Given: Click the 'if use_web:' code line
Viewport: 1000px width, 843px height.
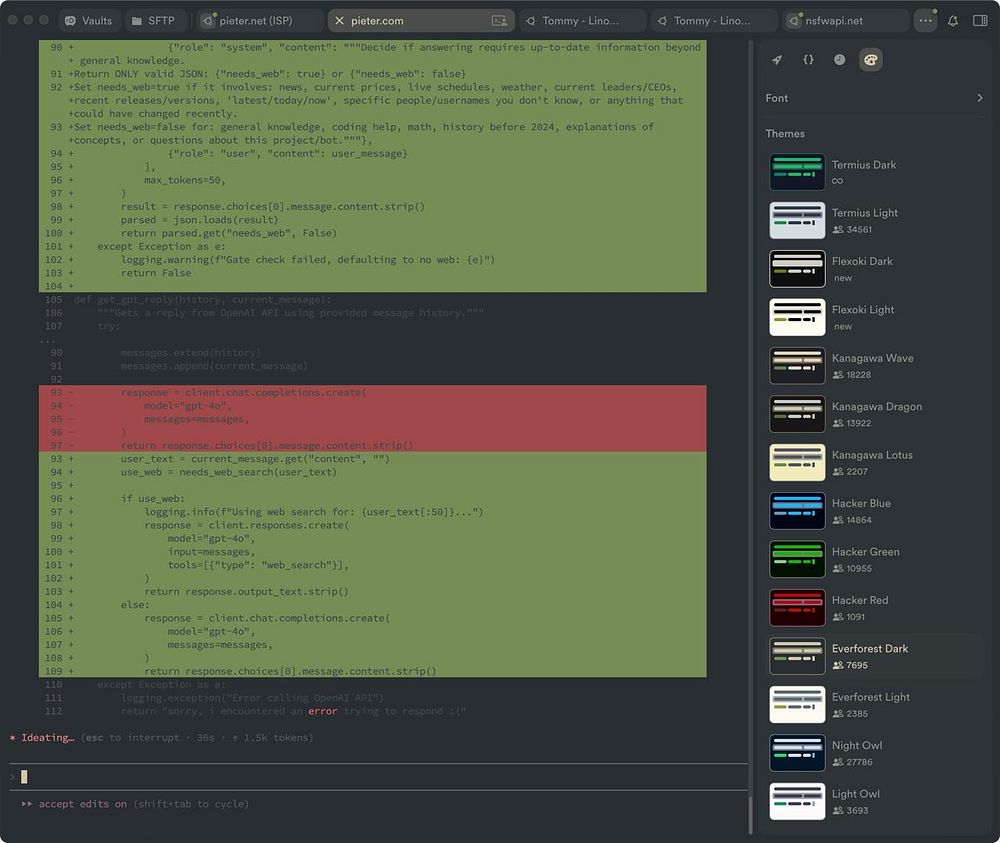Looking at the screenshot, I should [x=152, y=499].
